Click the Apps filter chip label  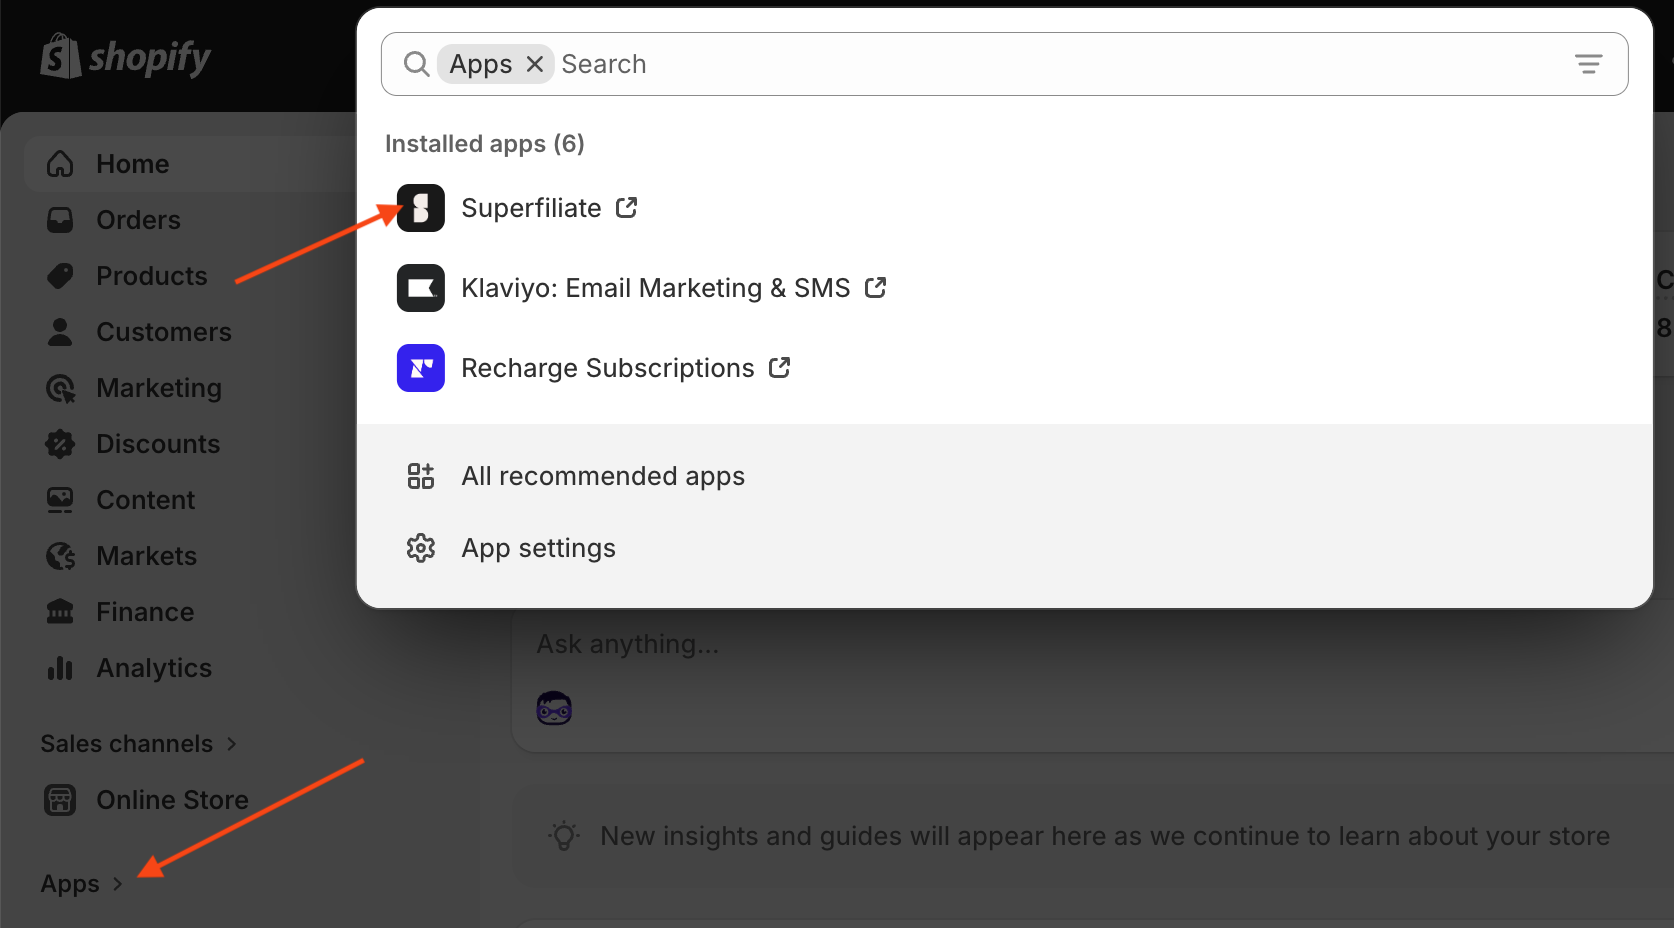(481, 64)
